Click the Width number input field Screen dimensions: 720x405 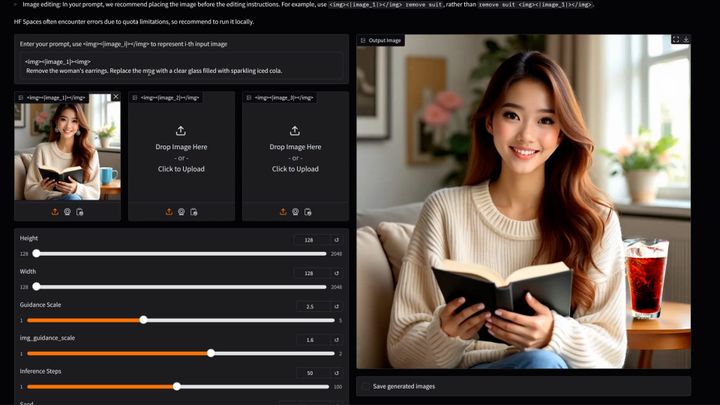click(x=312, y=273)
